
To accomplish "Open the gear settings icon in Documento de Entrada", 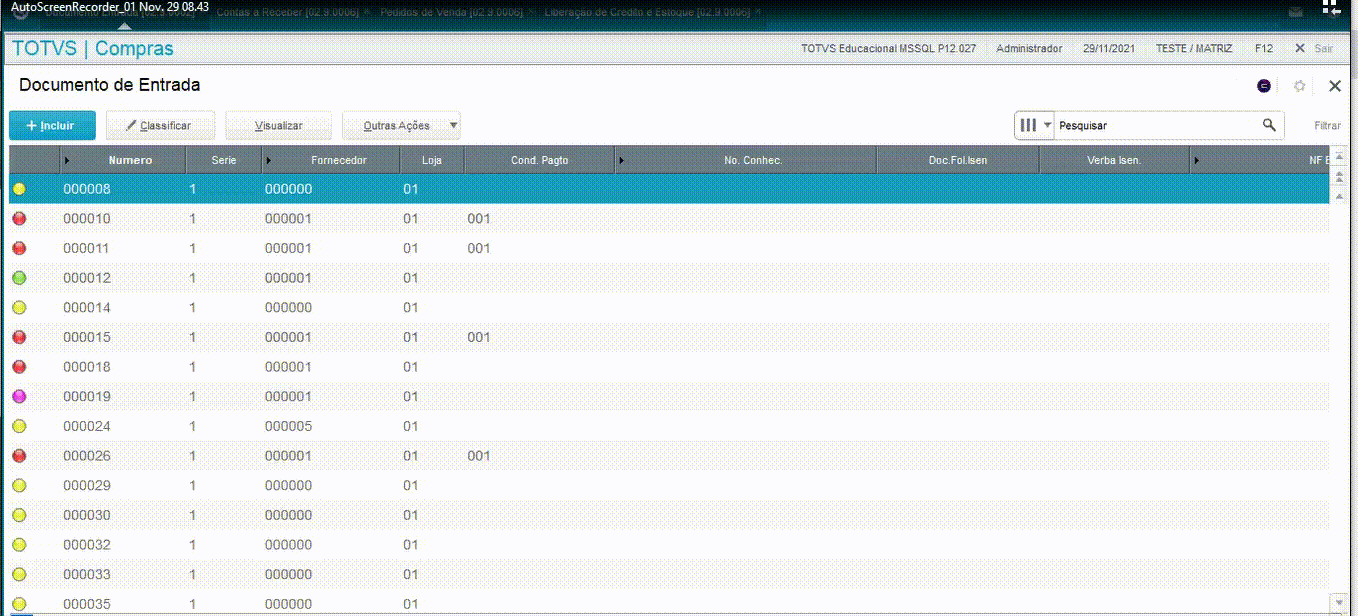I will point(1300,86).
